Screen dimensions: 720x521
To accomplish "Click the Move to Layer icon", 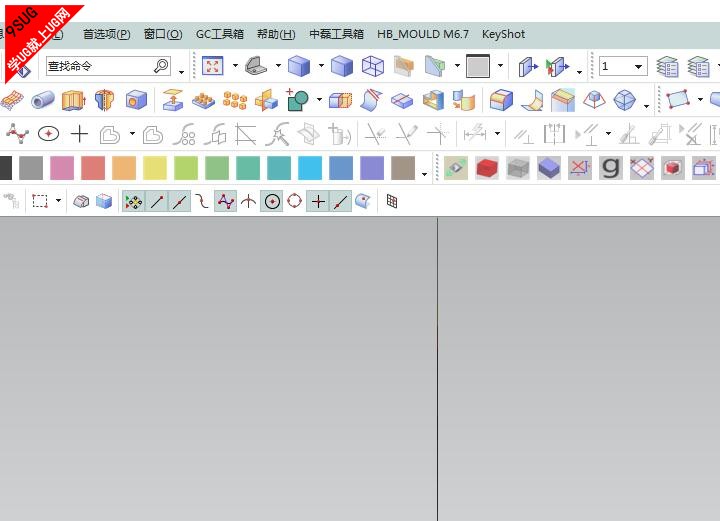I will 528,67.
